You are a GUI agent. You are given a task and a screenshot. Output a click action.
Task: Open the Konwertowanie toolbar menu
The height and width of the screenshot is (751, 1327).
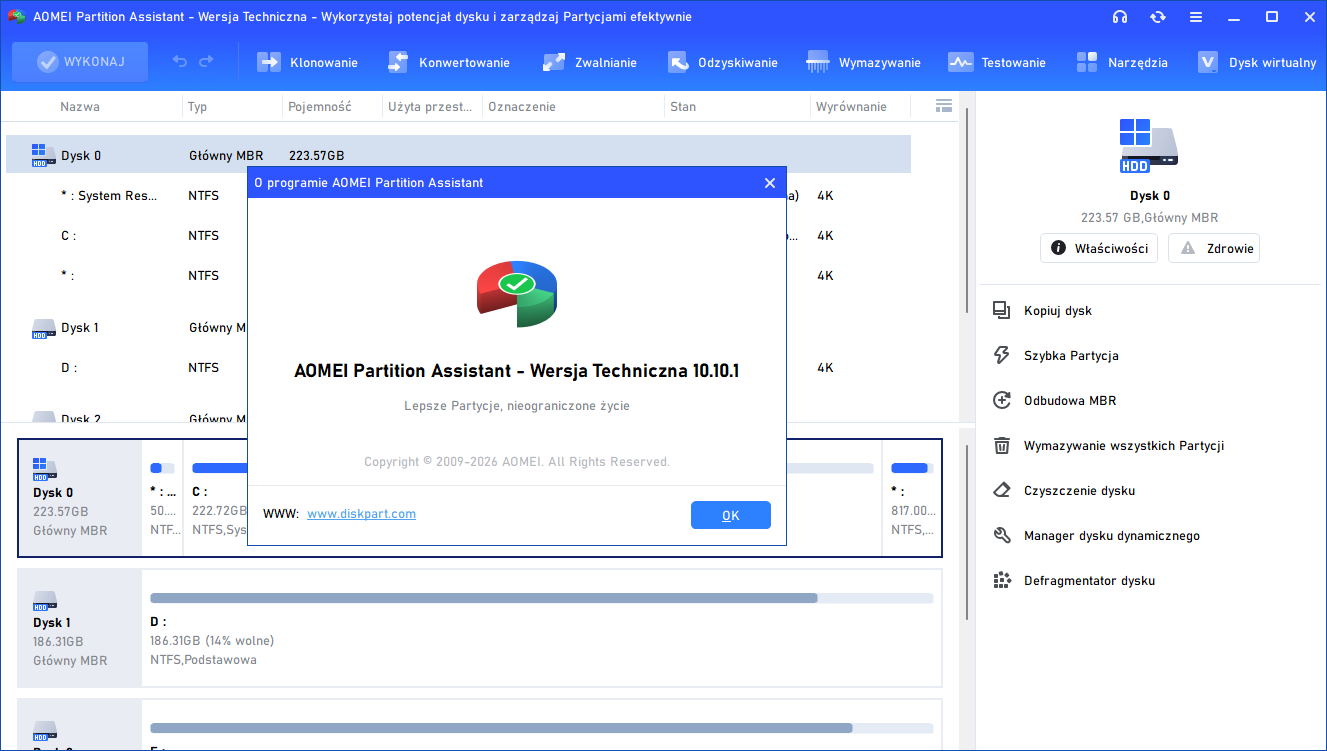tap(449, 62)
